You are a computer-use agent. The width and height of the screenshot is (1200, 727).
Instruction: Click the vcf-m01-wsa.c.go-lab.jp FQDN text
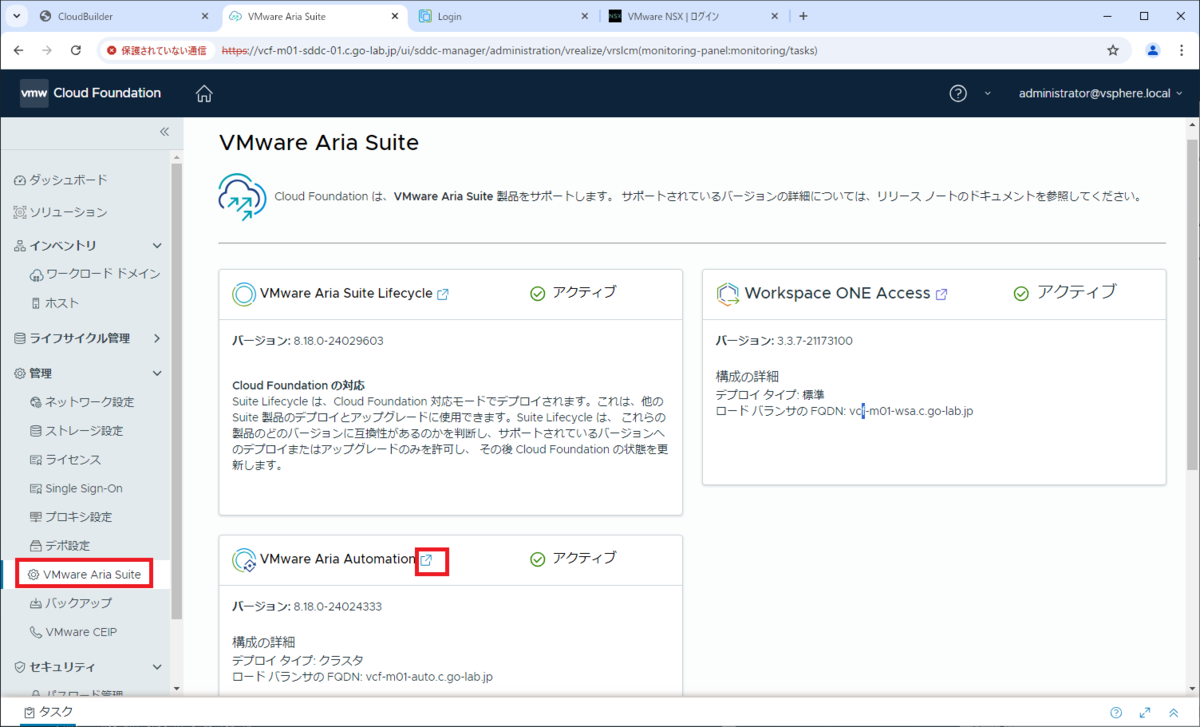pyautogui.click(x=912, y=411)
